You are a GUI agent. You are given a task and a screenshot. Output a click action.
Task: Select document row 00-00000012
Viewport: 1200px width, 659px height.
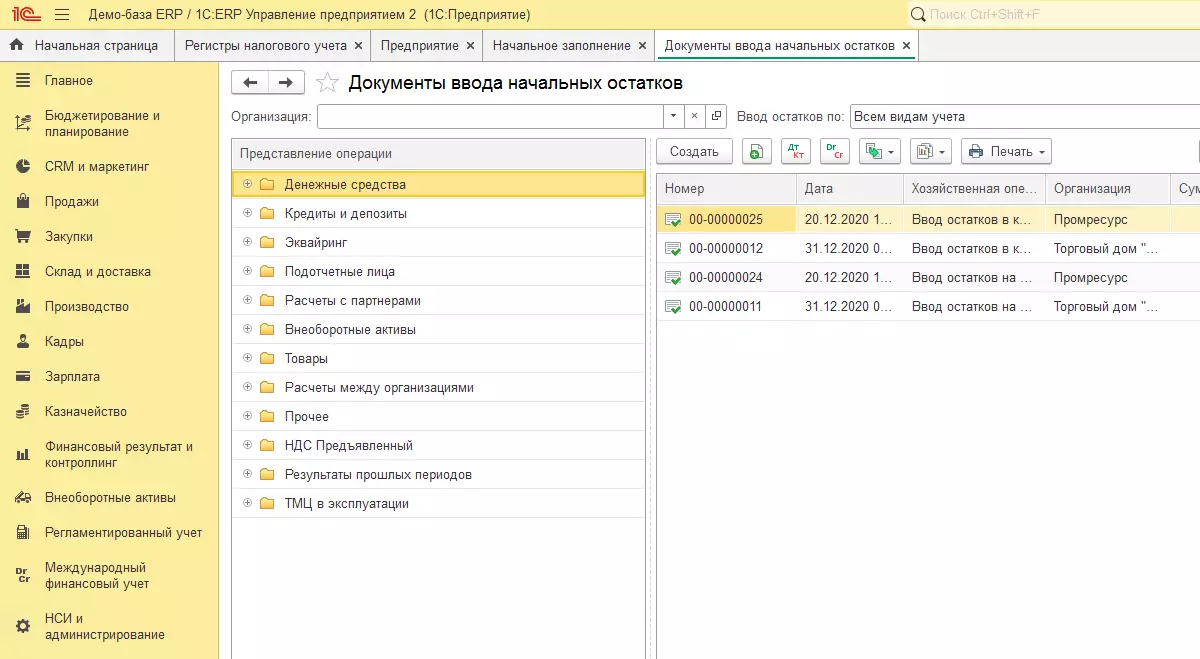tap(726, 249)
